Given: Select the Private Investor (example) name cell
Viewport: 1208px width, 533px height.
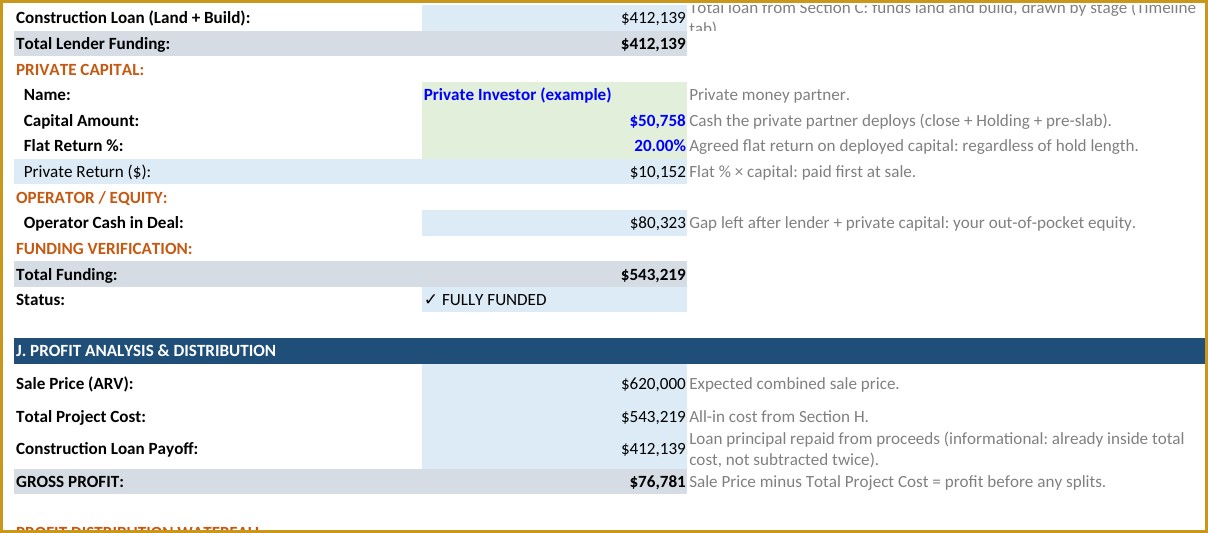Looking at the screenshot, I should pos(554,95).
